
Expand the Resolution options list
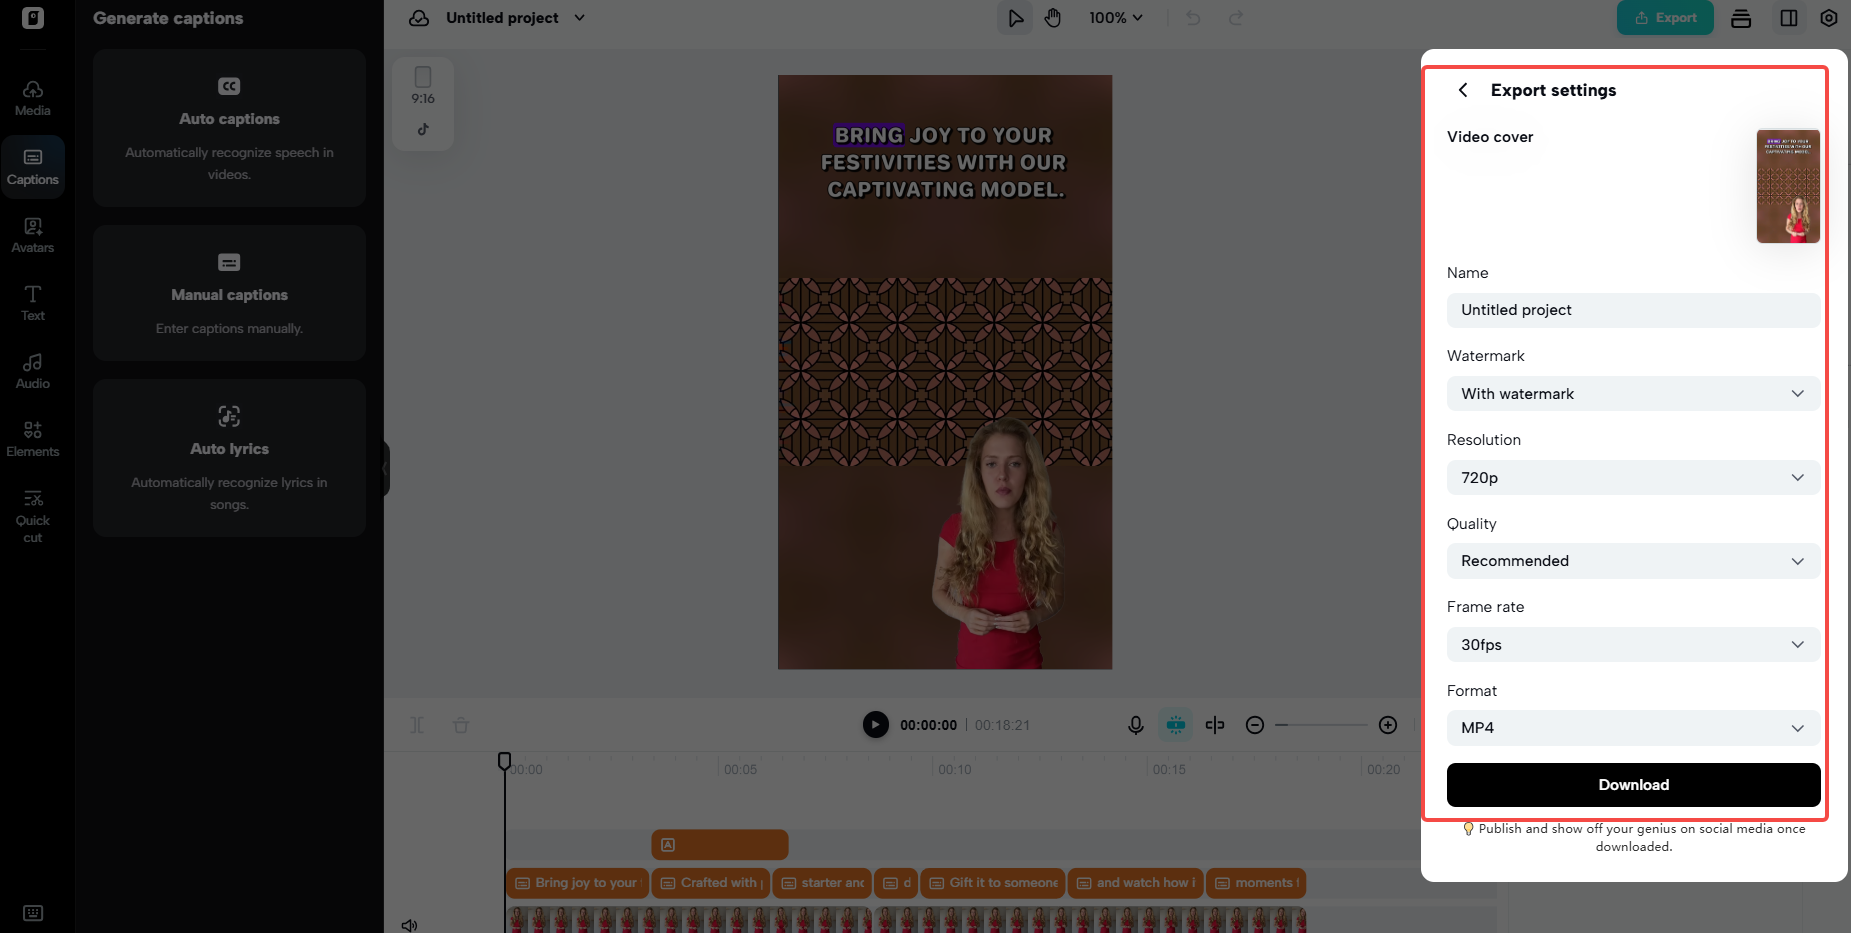(x=1632, y=477)
